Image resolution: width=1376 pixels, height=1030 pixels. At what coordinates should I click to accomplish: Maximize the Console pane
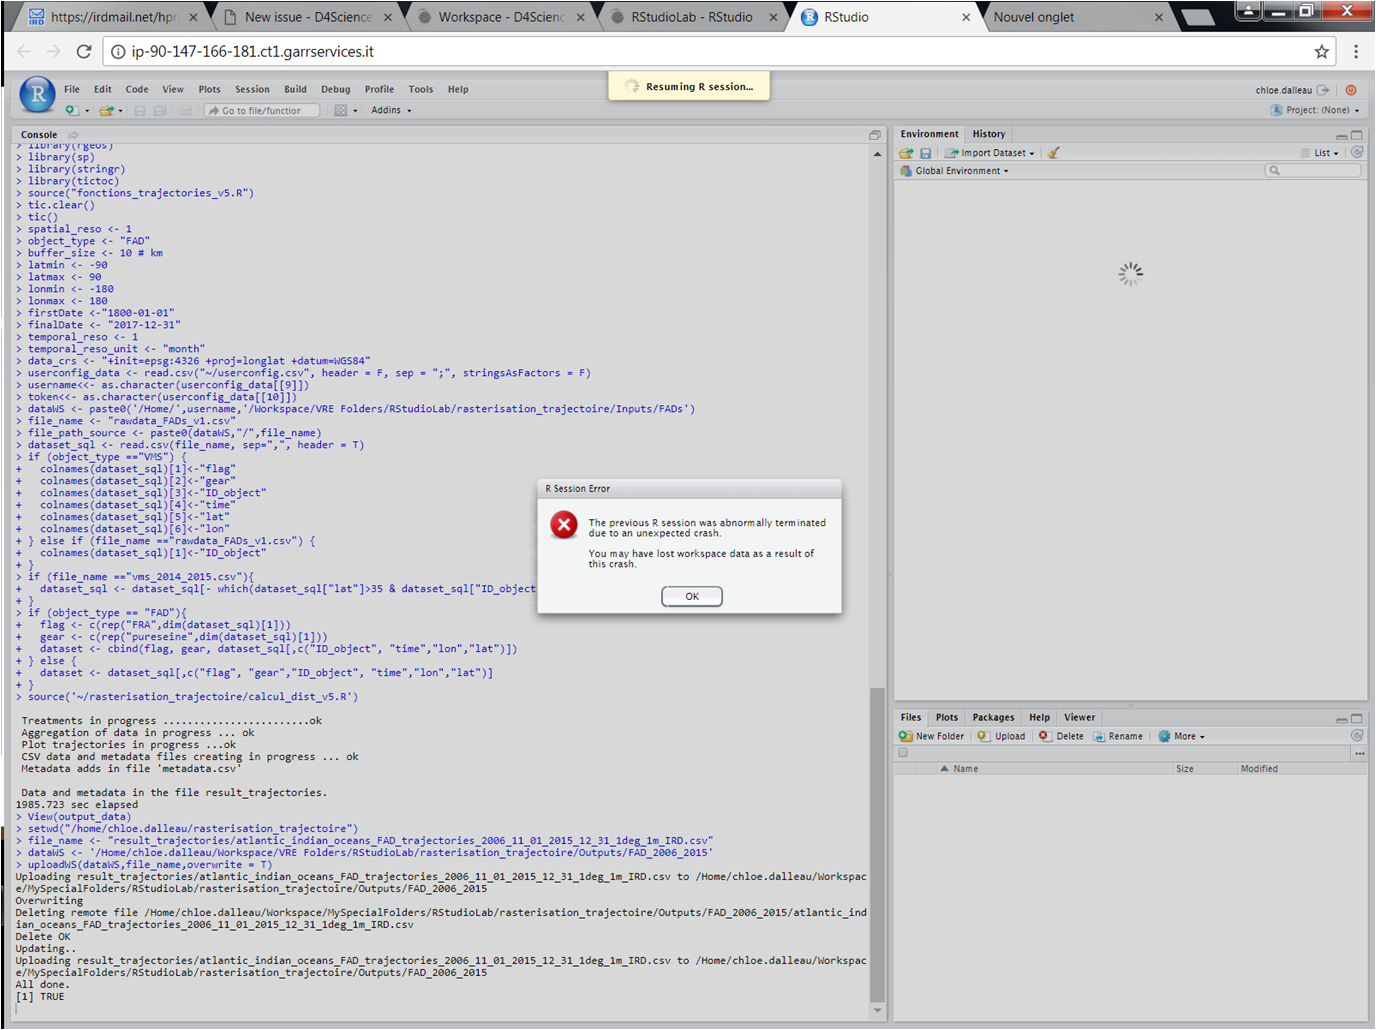click(875, 135)
